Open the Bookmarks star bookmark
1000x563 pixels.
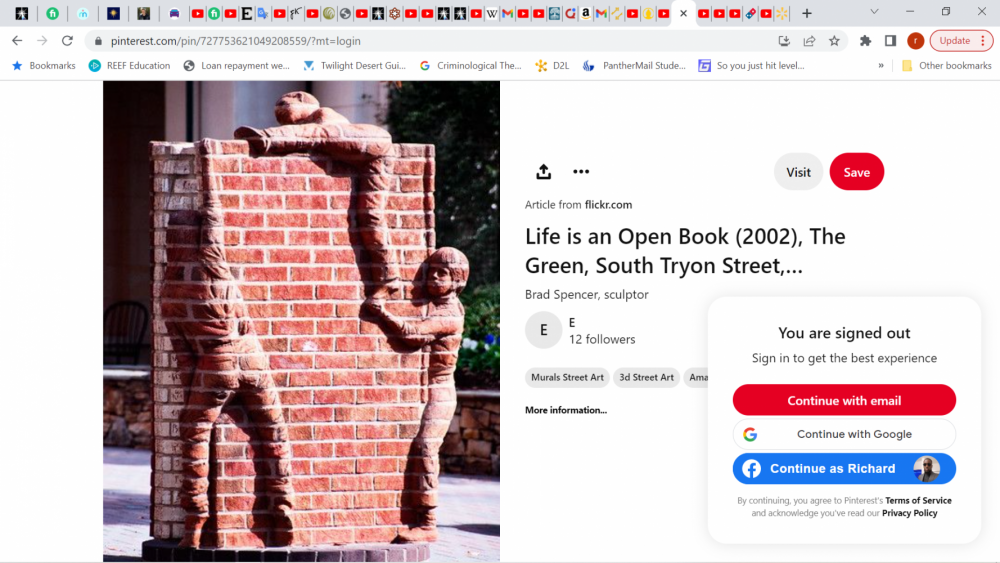(43, 65)
